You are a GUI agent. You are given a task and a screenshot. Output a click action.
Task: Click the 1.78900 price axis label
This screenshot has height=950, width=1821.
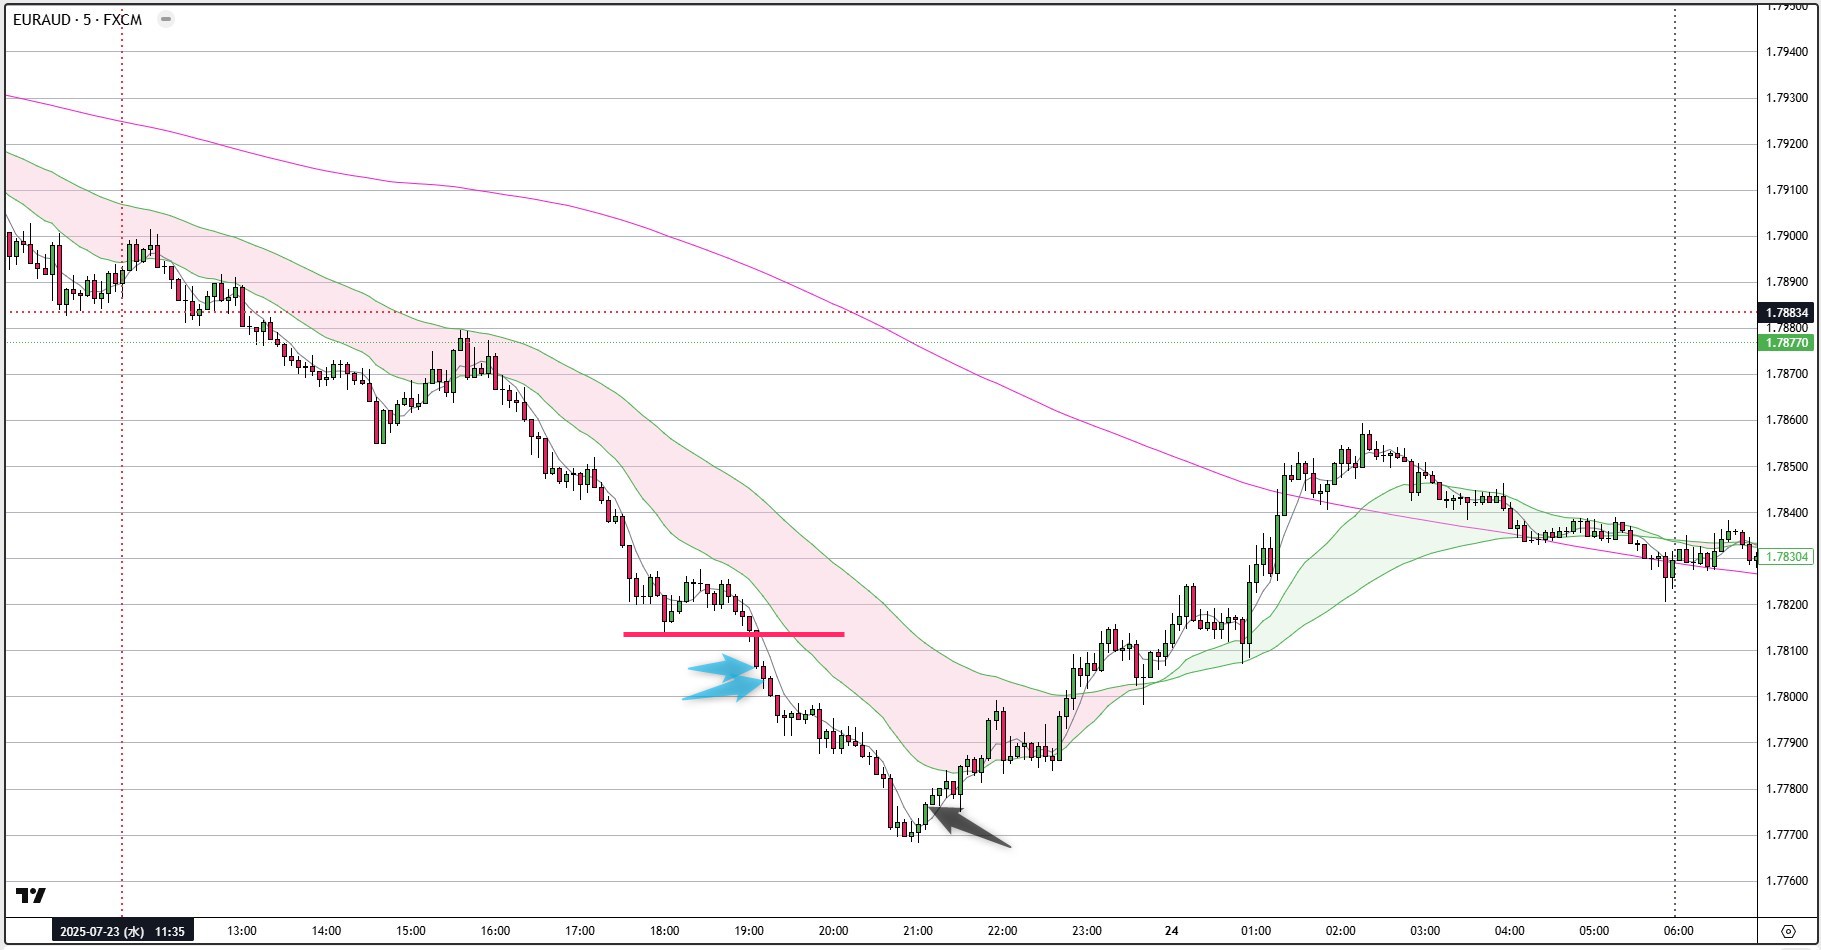coord(1787,282)
